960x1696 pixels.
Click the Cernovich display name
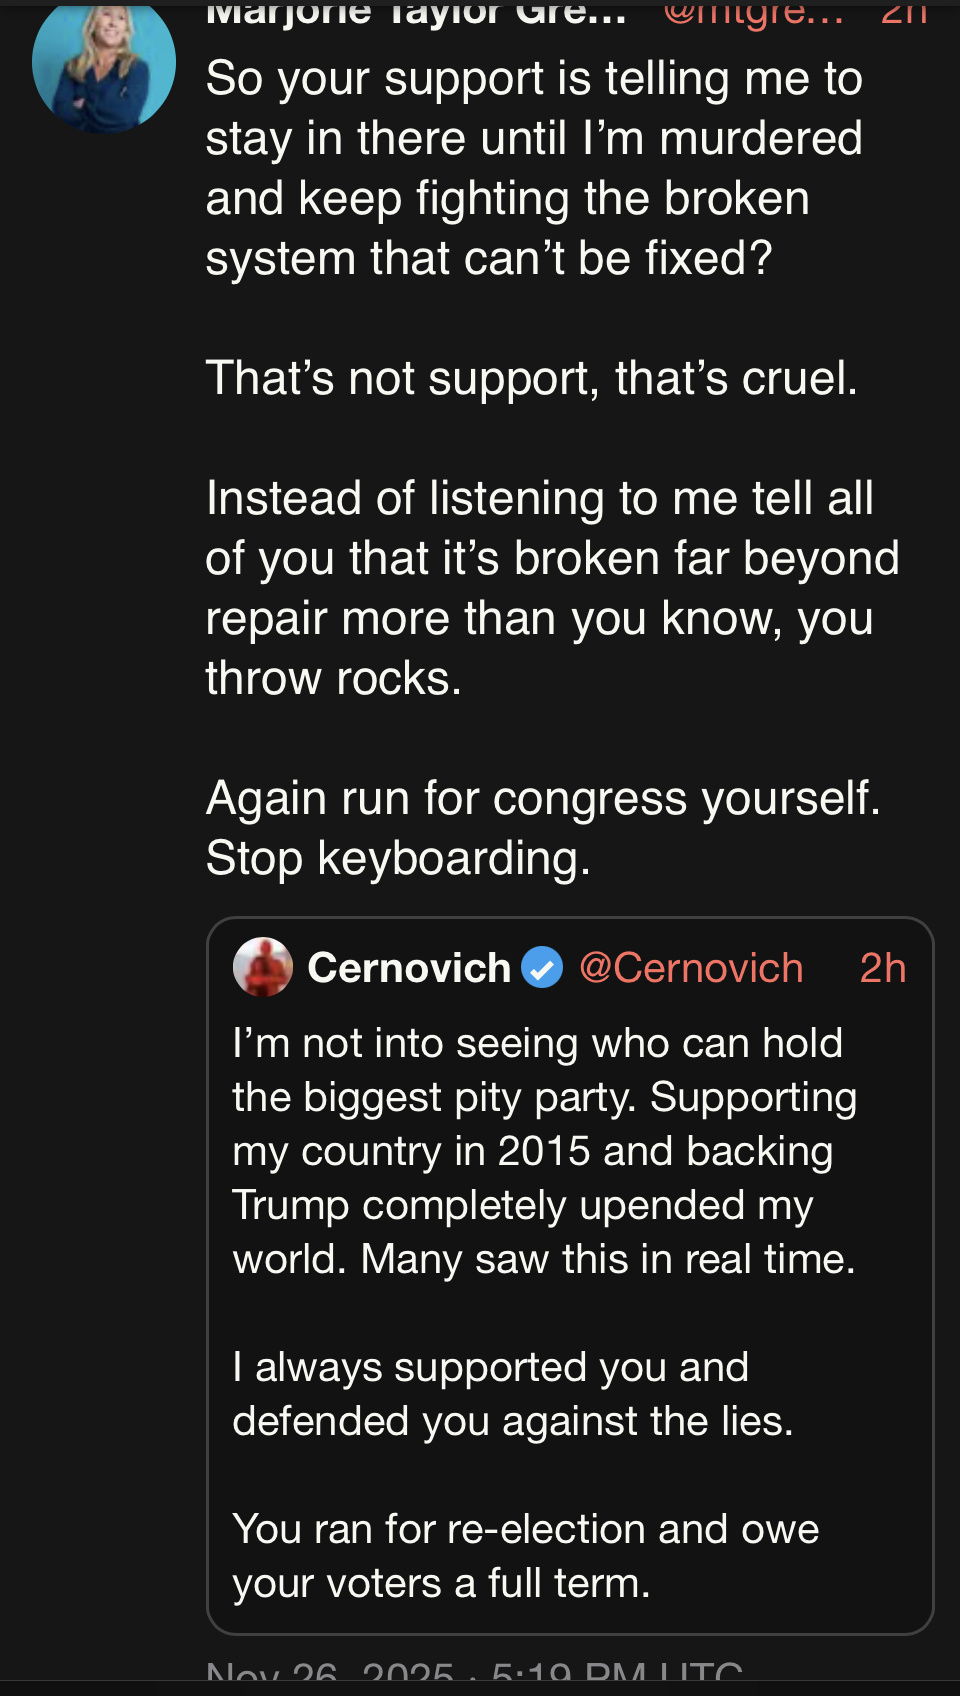click(409, 967)
